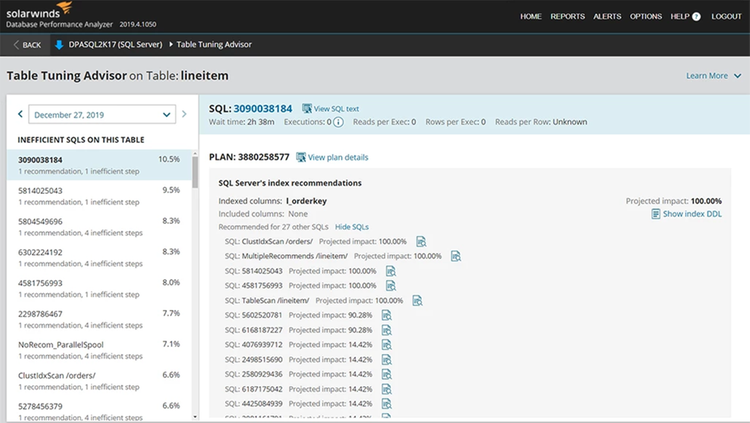Click the Learn More link

706,76
